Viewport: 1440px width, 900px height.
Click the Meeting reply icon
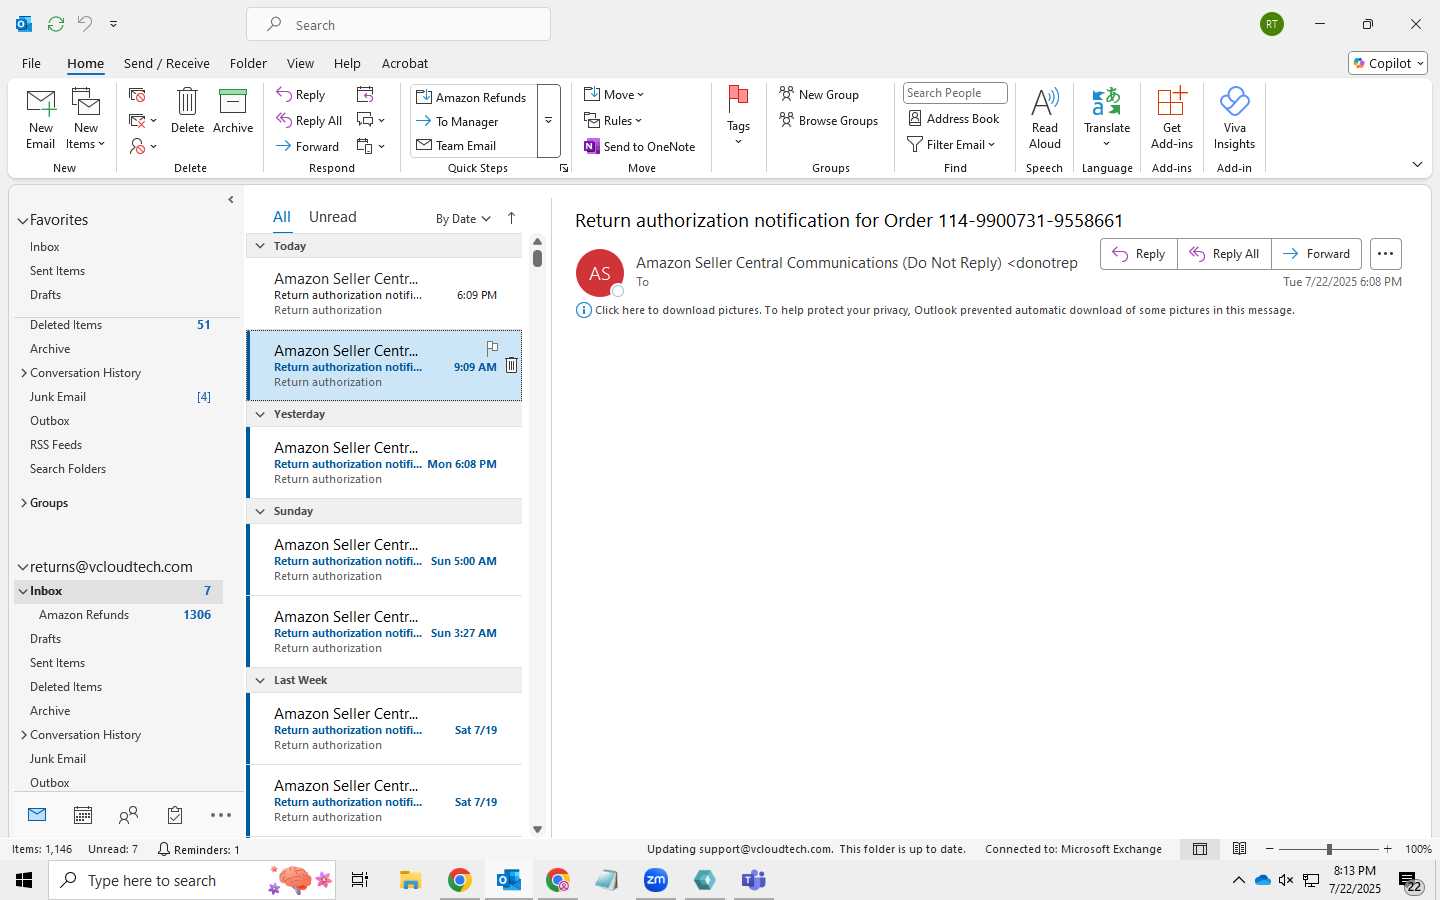point(365,95)
